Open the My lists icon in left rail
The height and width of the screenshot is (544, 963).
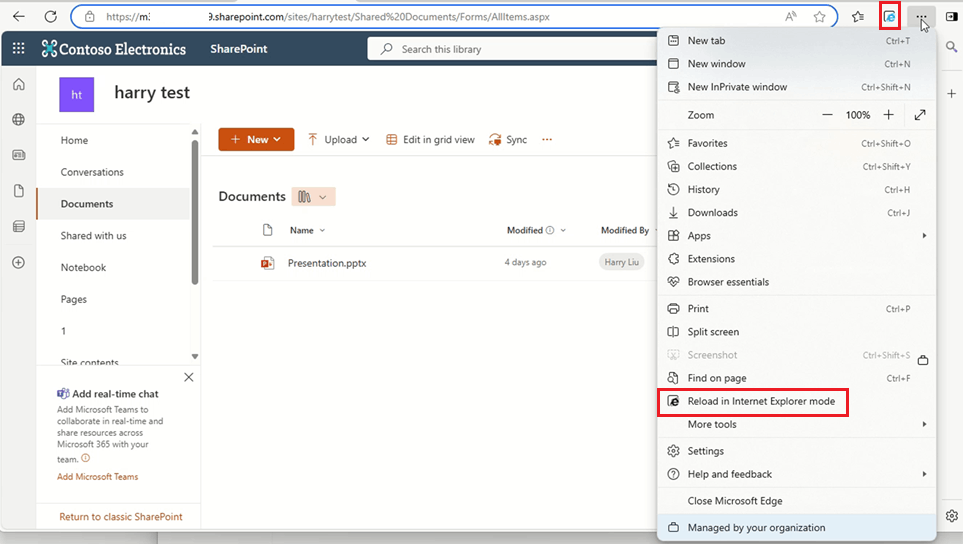point(19,227)
